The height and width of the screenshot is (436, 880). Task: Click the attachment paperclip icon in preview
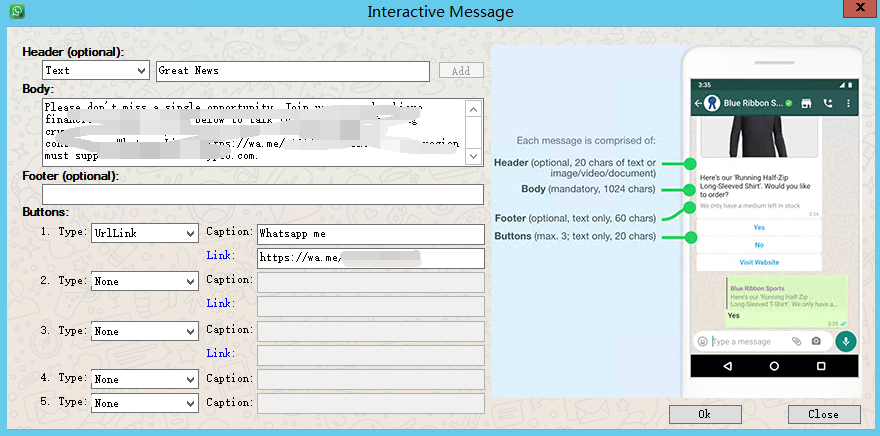tap(796, 341)
